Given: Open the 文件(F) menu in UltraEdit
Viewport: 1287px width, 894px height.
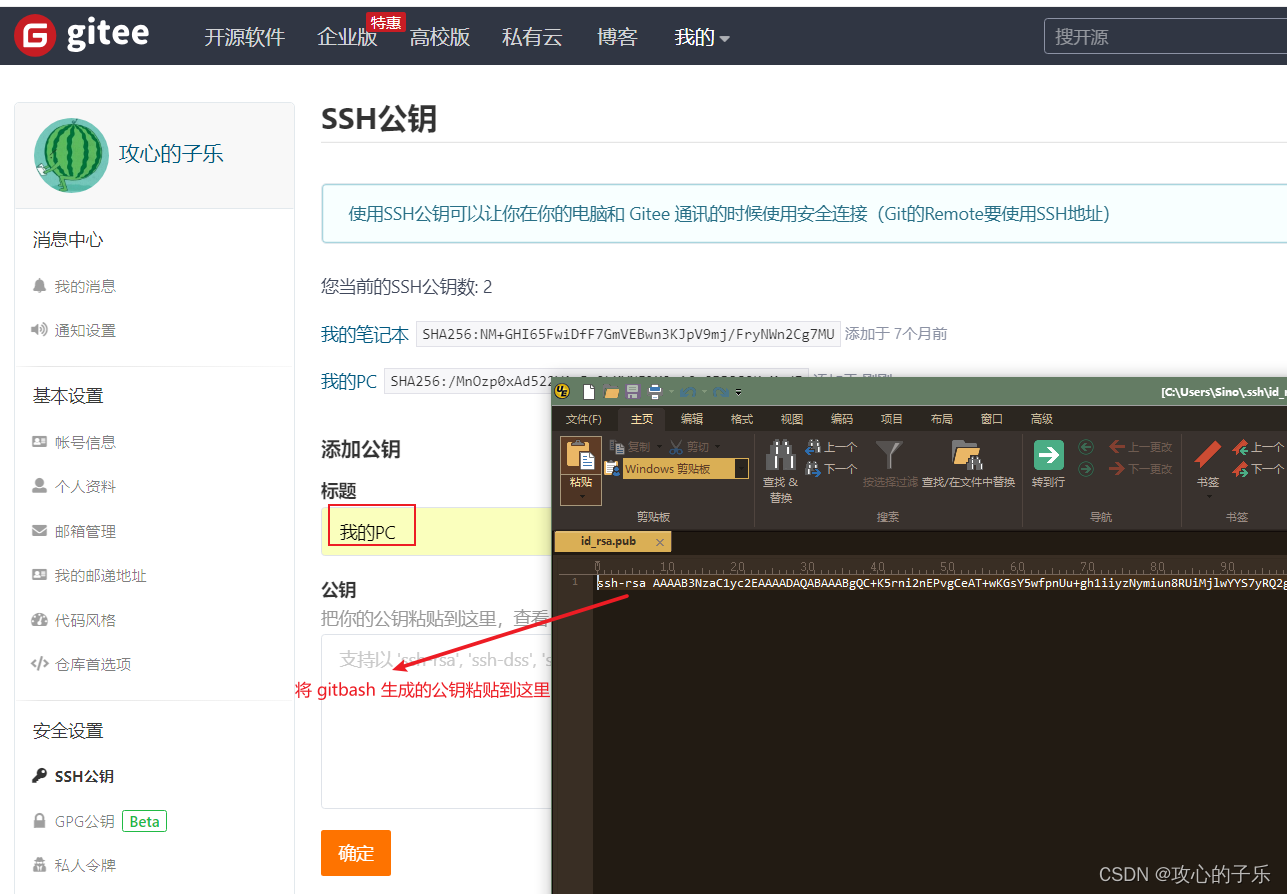Looking at the screenshot, I should 584,419.
